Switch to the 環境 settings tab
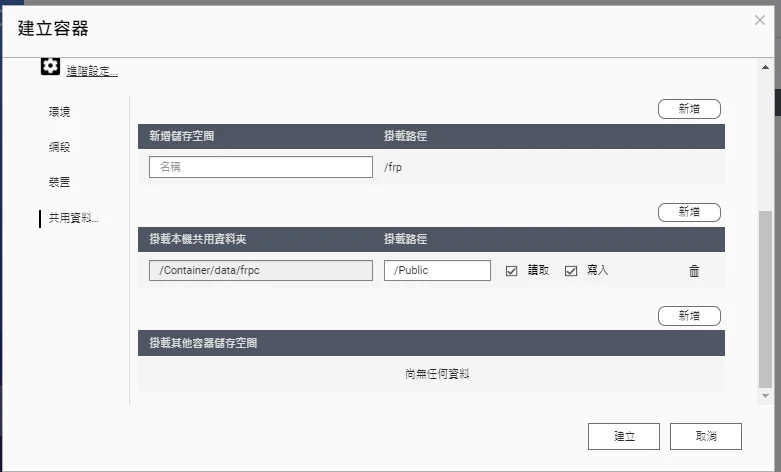This screenshot has width=781, height=472. pyautogui.click(x=59, y=112)
